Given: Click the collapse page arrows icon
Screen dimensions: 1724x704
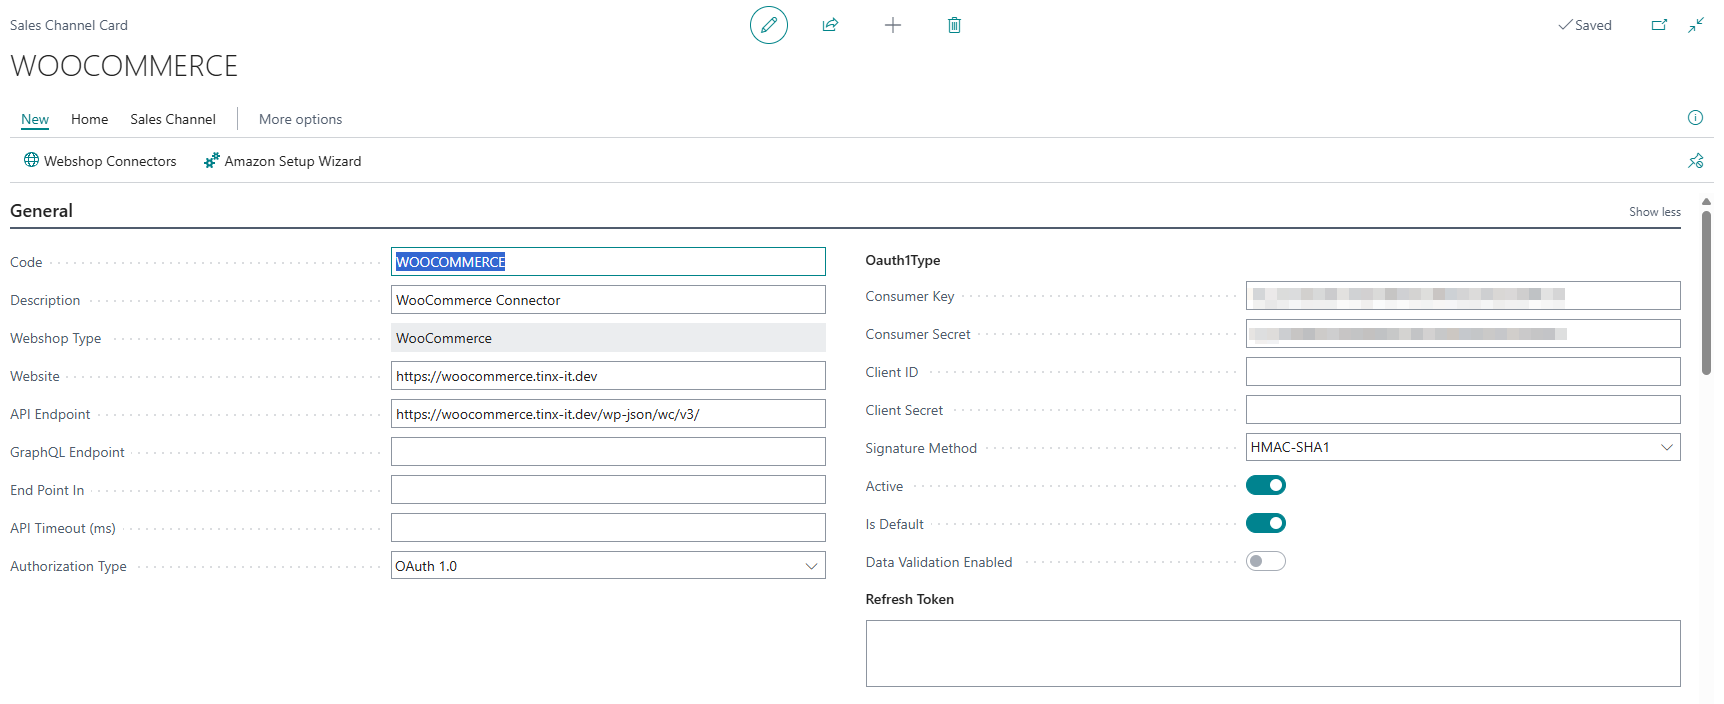Looking at the screenshot, I should [x=1696, y=25].
